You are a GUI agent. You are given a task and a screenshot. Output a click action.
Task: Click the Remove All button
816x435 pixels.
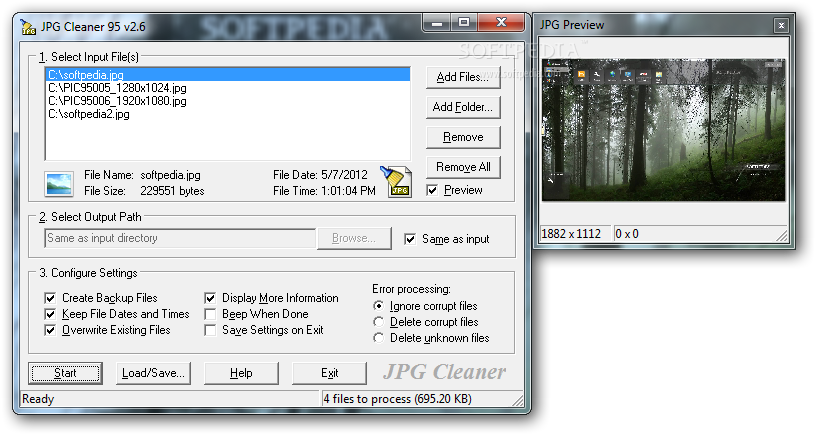pyautogui.click(x=463, y=168)
